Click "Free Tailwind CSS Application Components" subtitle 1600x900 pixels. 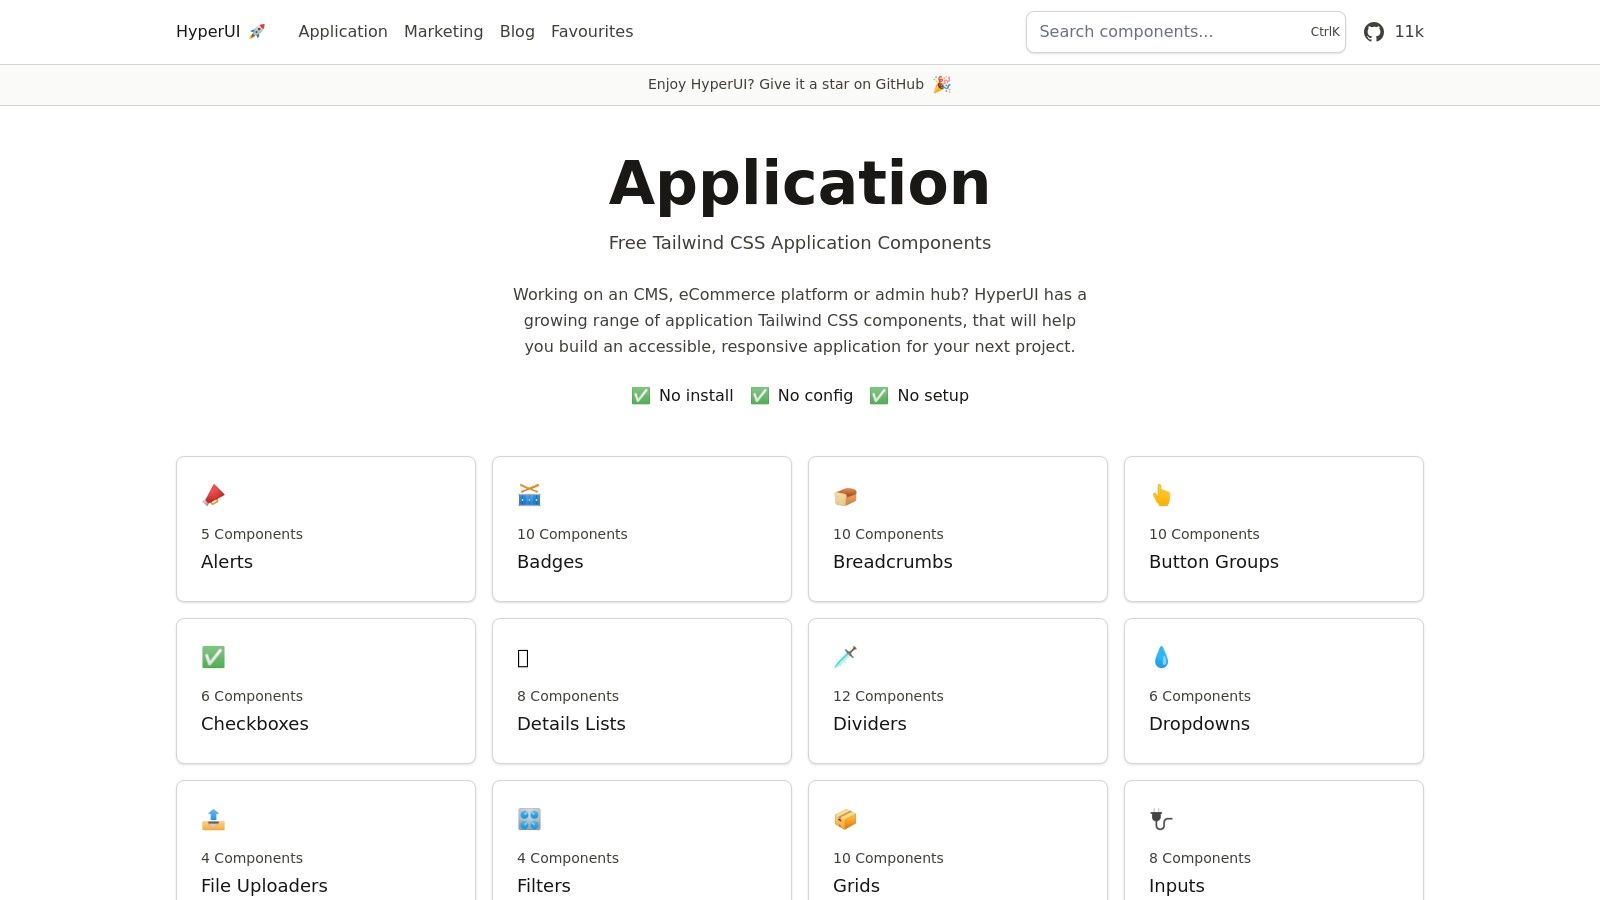tap(800, 243)
